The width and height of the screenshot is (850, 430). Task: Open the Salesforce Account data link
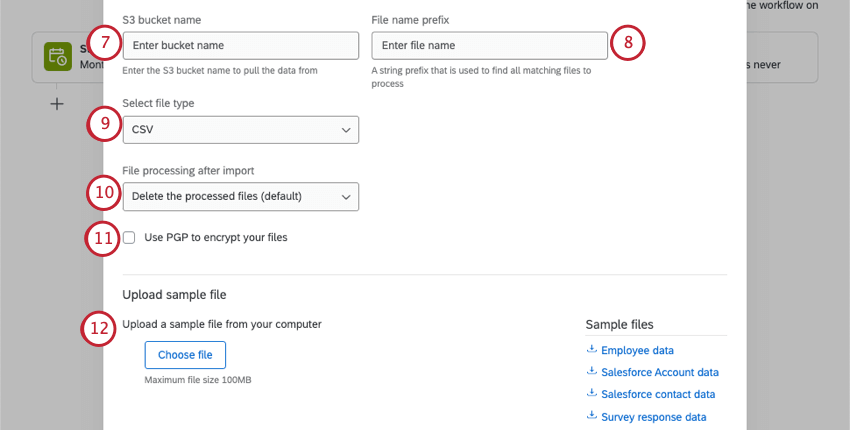(x=660, y=373)
